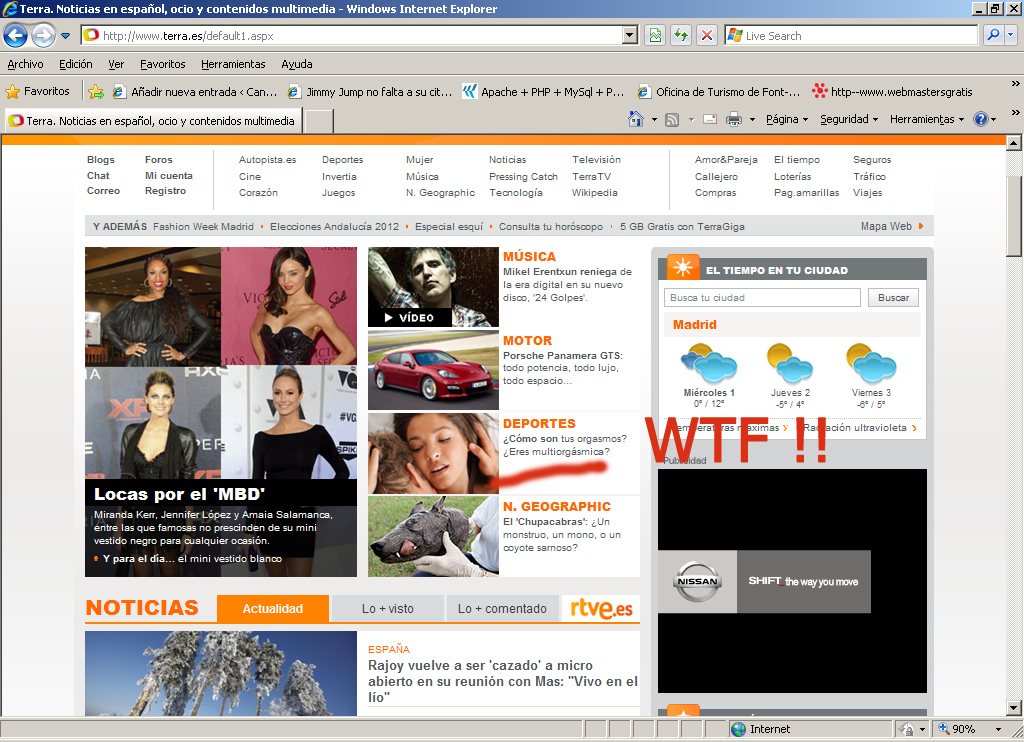
Task: Open Jimmy Jump favorite bookmark
Action: click(x=370, y=91)
